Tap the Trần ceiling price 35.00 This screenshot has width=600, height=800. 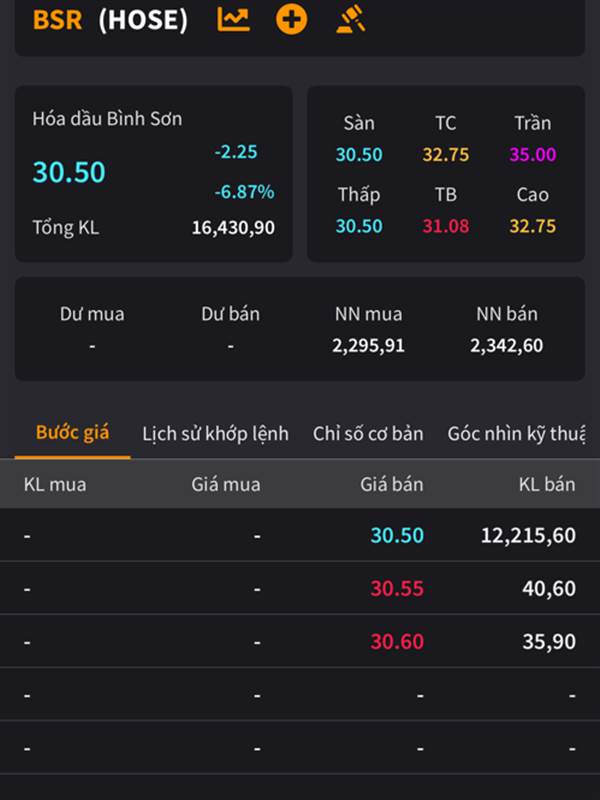(x=533, y=155)
